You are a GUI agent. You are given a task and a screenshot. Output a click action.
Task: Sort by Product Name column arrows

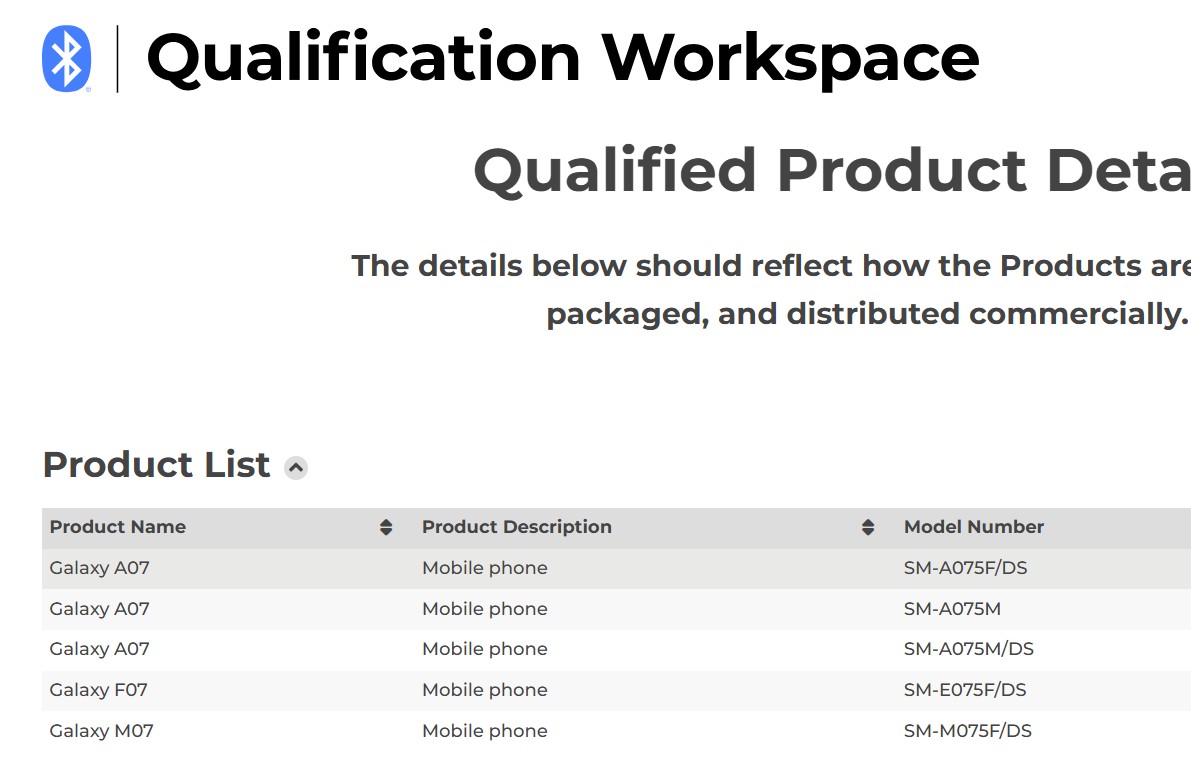pyautogui.click(x=386, y=527)
